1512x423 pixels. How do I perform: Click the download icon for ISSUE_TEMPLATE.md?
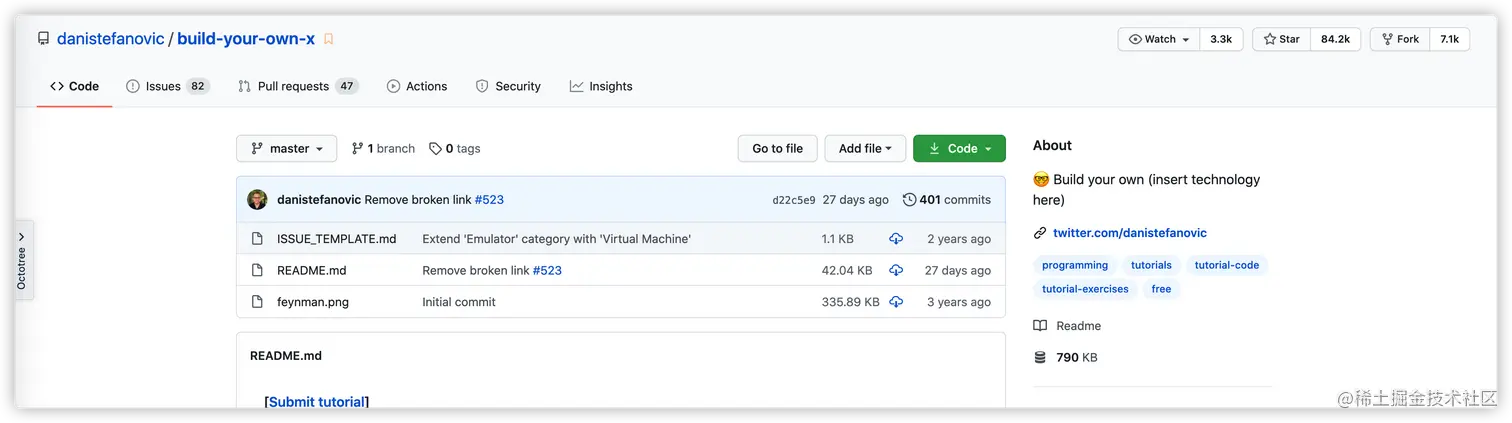[896, 239]
